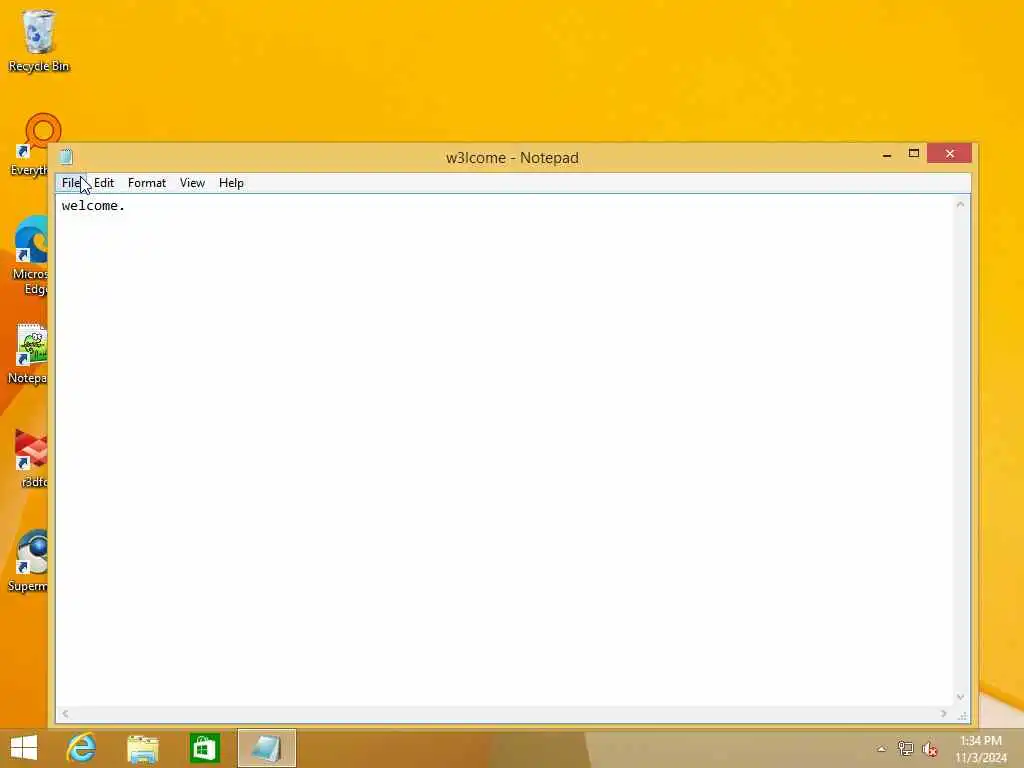Show hidden icons in system tray
This screenshot has width=1024, height=768.
pyautogui.click(x=882, y=749)
